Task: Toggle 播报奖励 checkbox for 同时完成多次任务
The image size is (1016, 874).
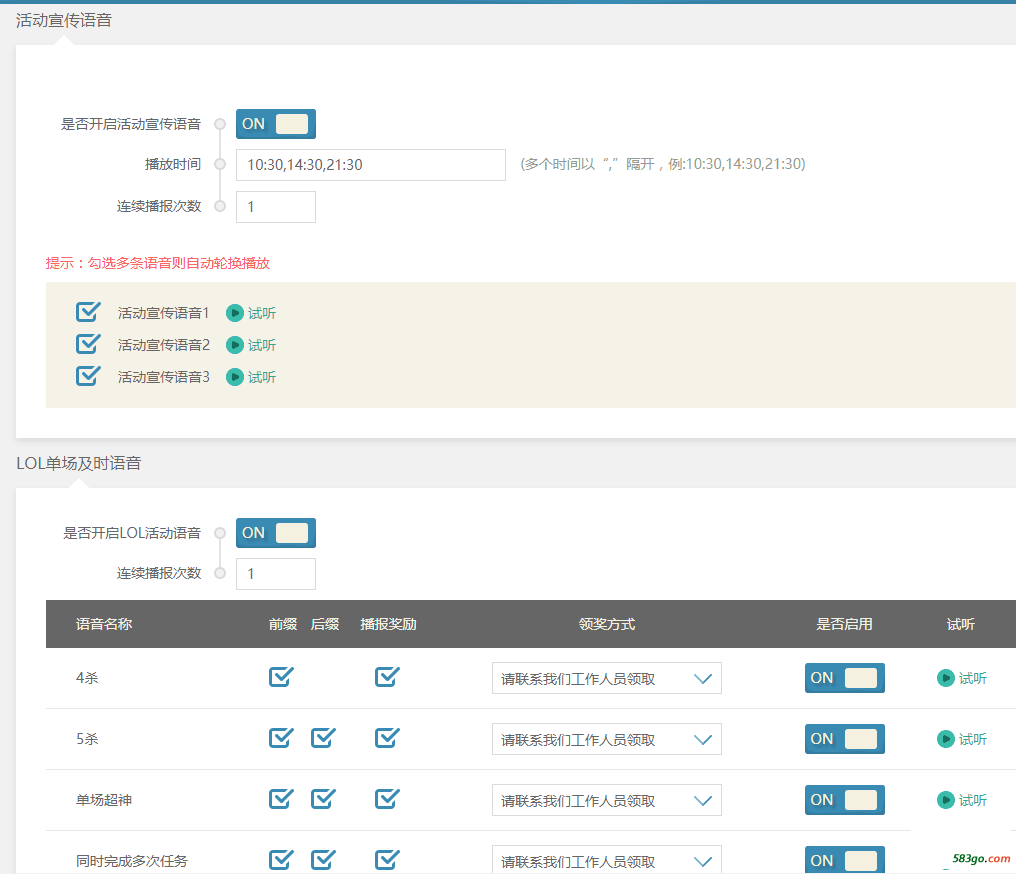Action: 387,860
